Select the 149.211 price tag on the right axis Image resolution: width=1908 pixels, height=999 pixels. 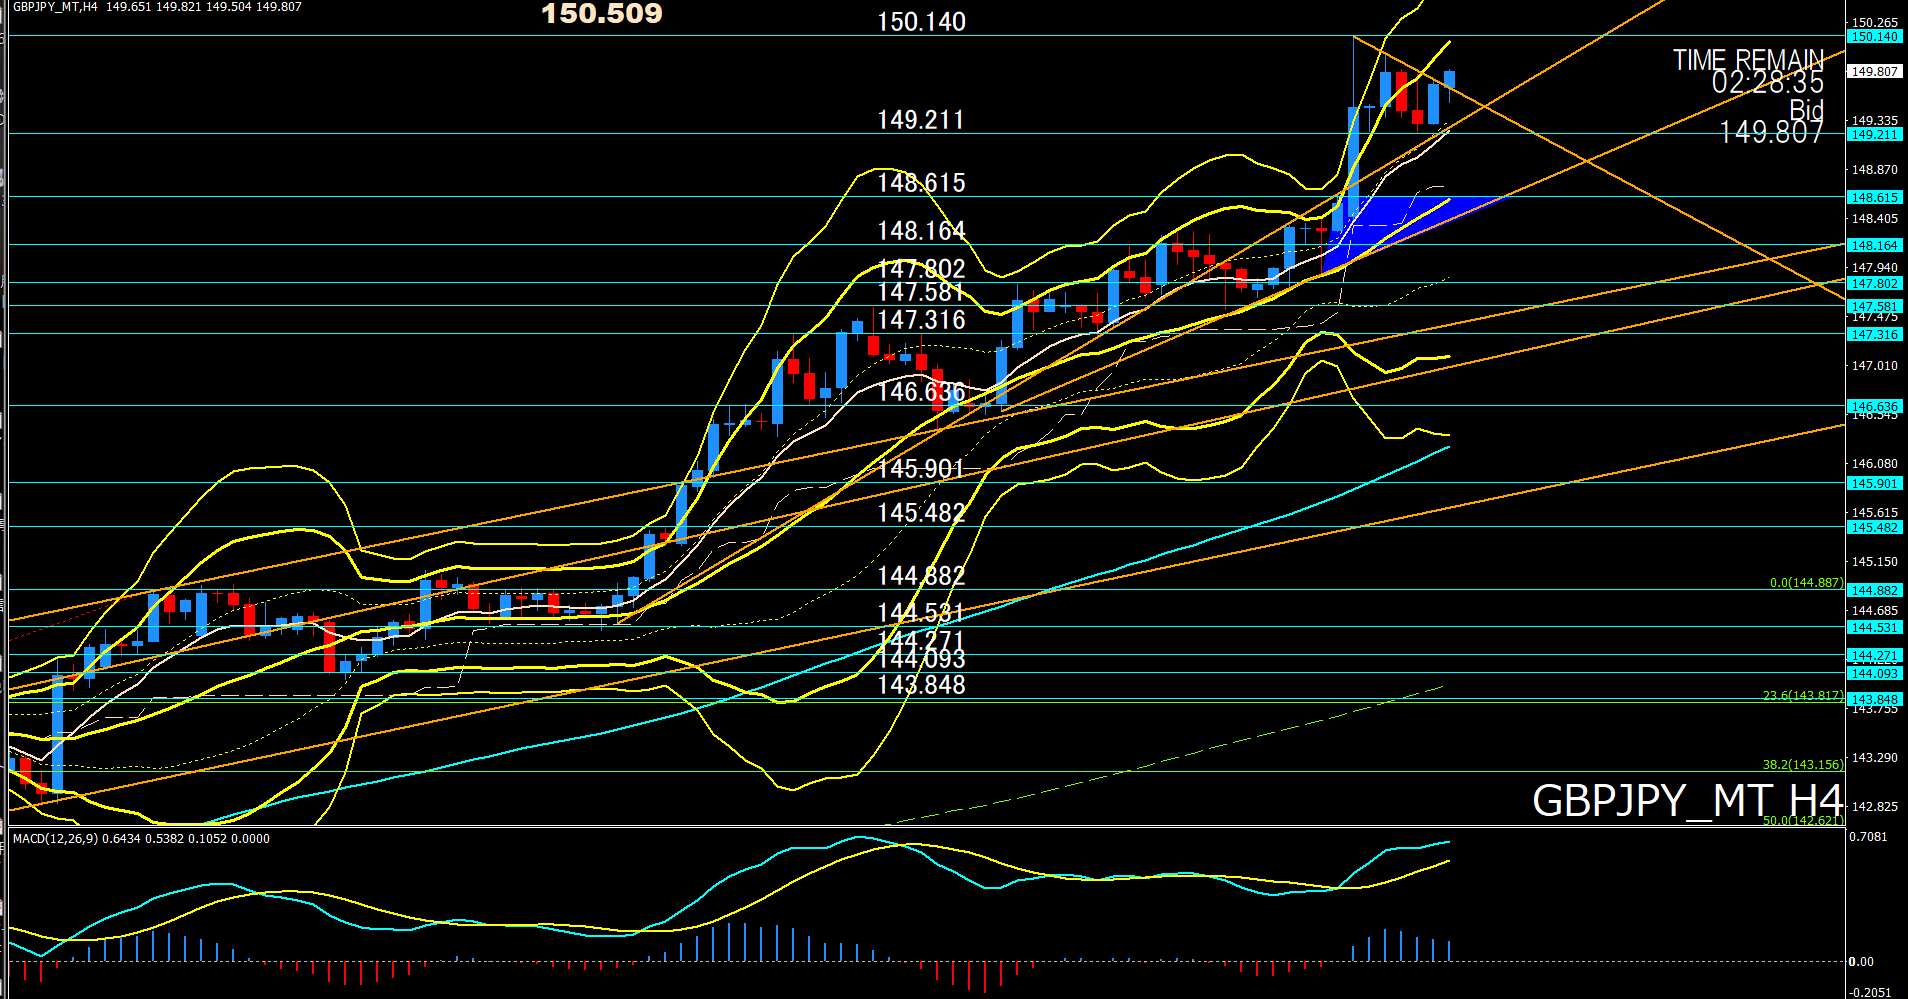point(1874,135)
